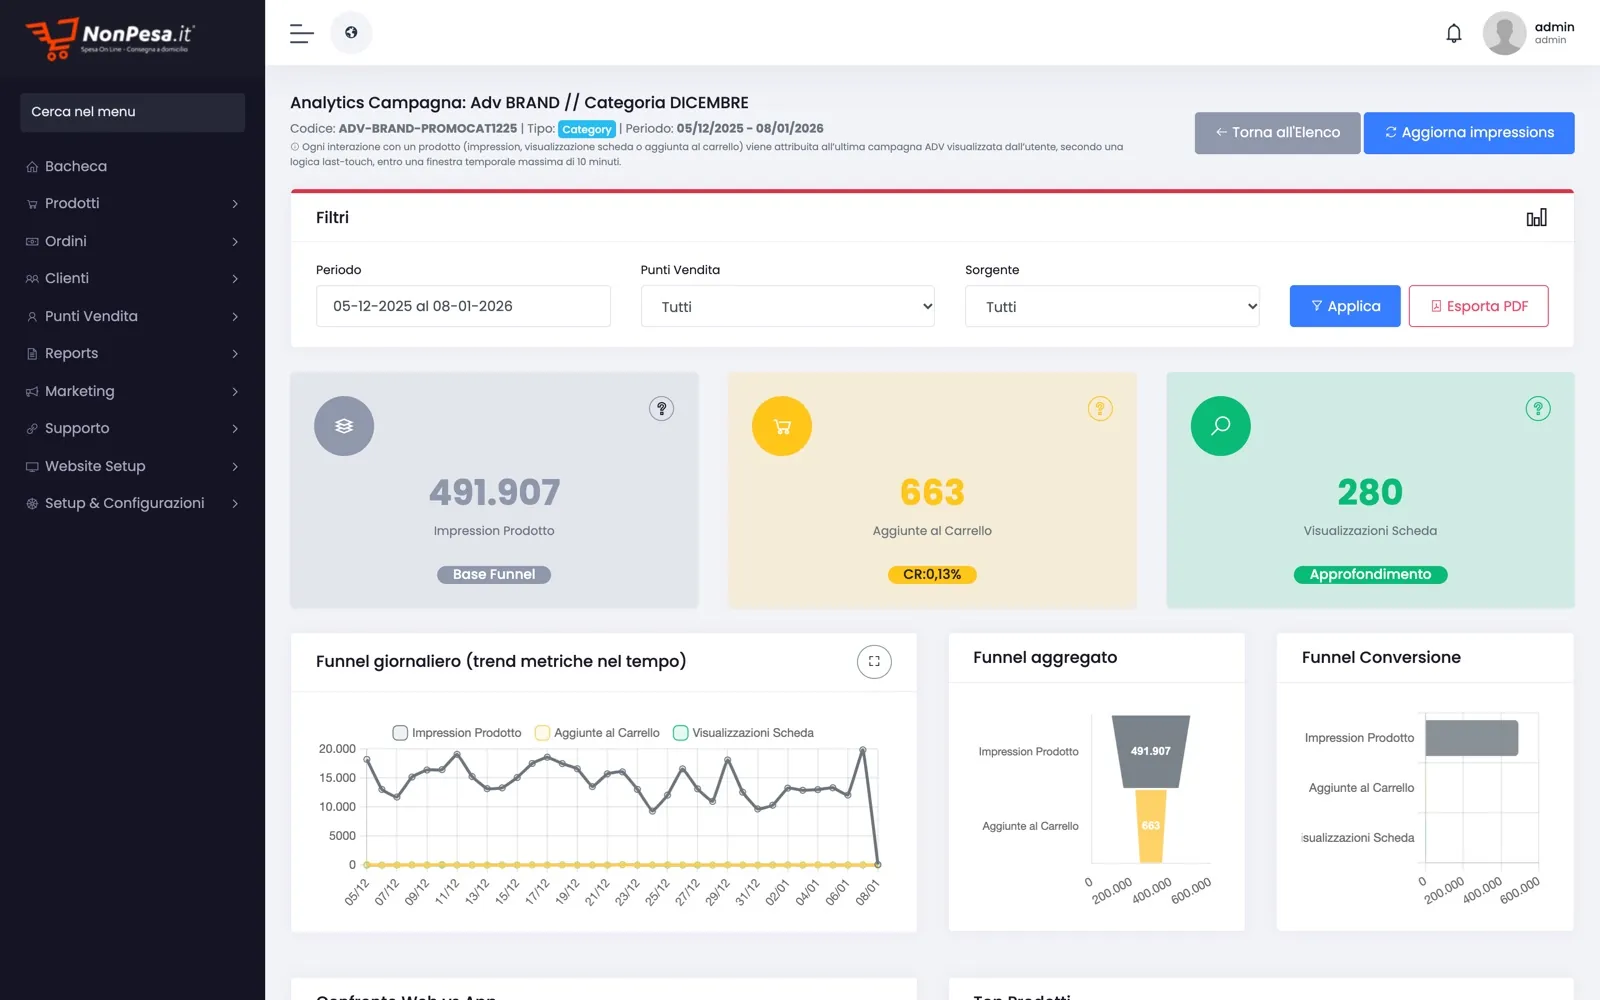Viewport: 1600px width, 1000px height.
Task: Open the admin user avatar
Action: coord(1503,33)
